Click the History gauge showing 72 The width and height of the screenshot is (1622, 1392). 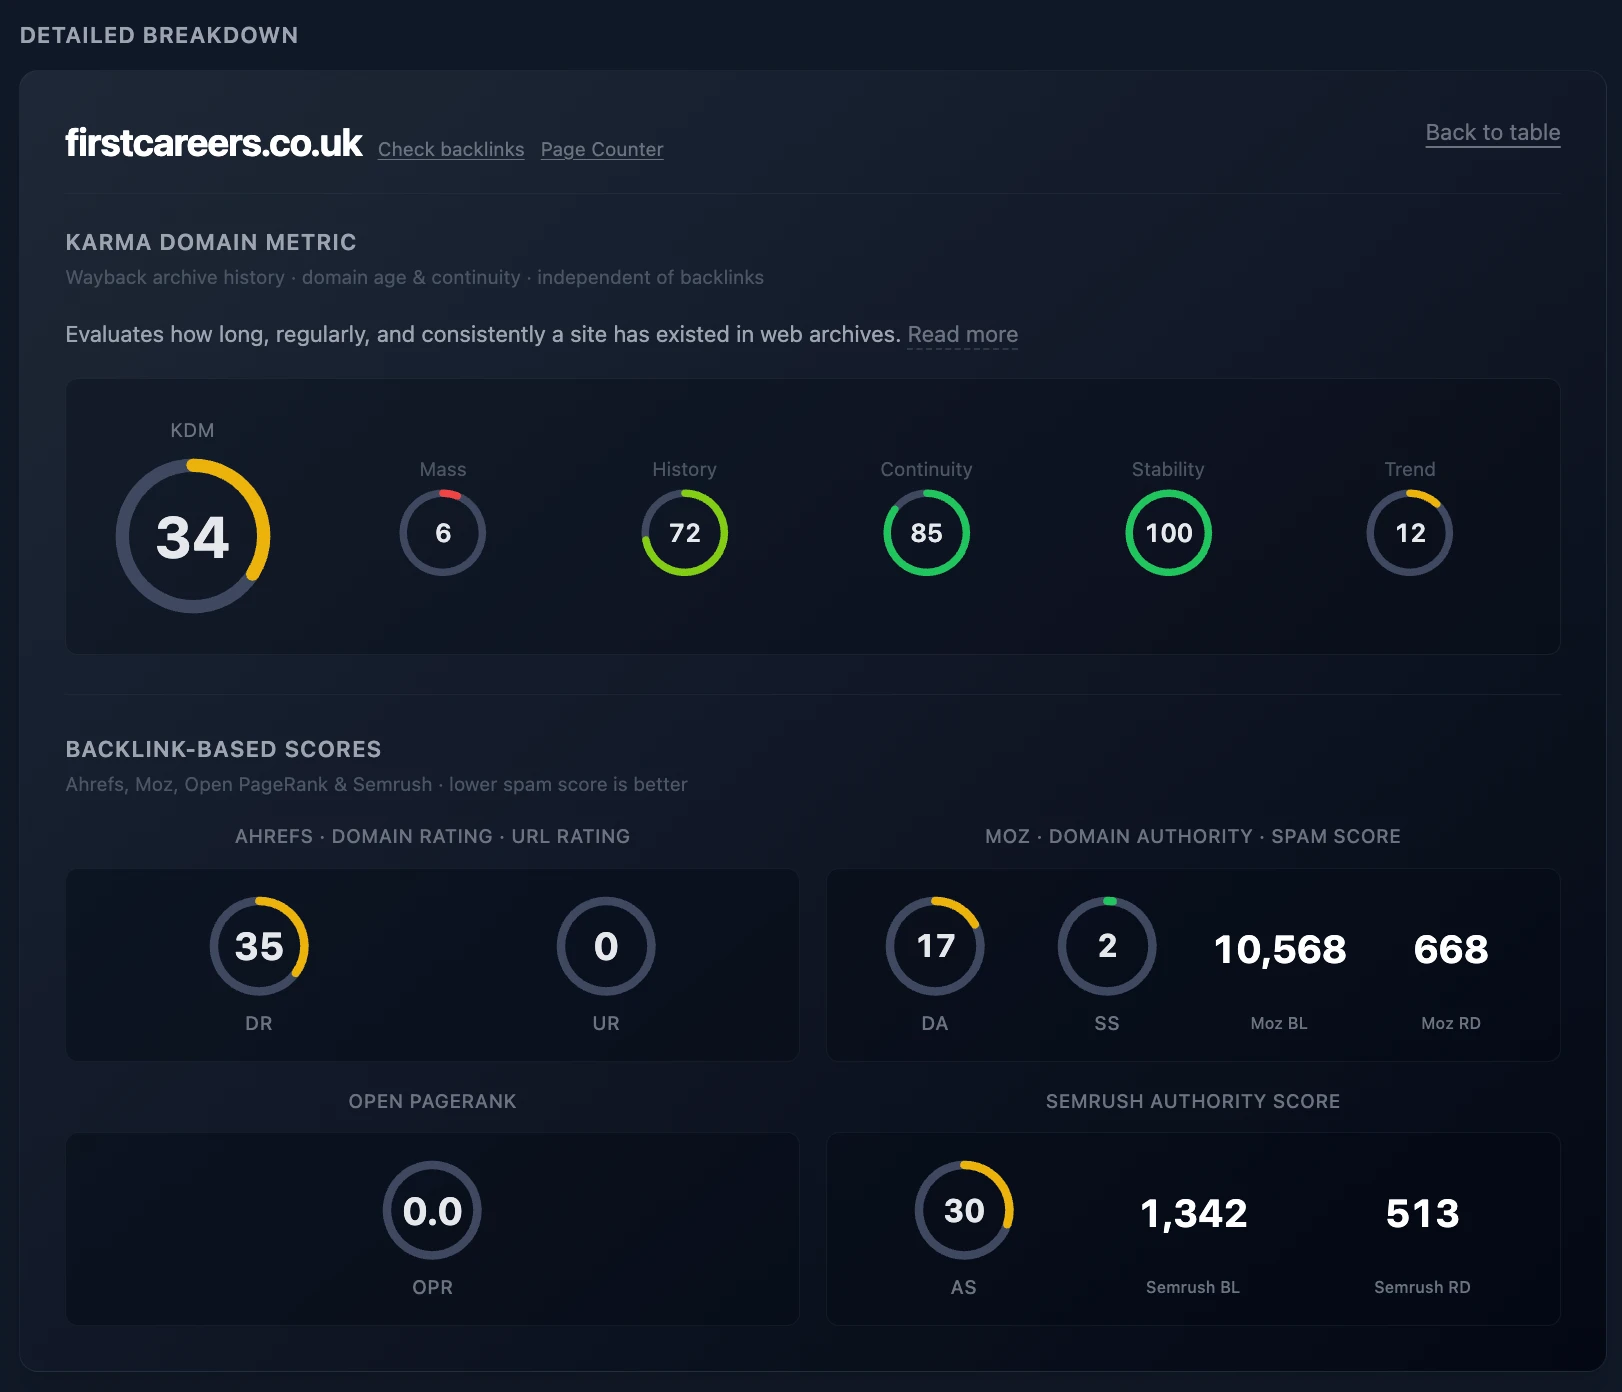click(x=685, y=533)
